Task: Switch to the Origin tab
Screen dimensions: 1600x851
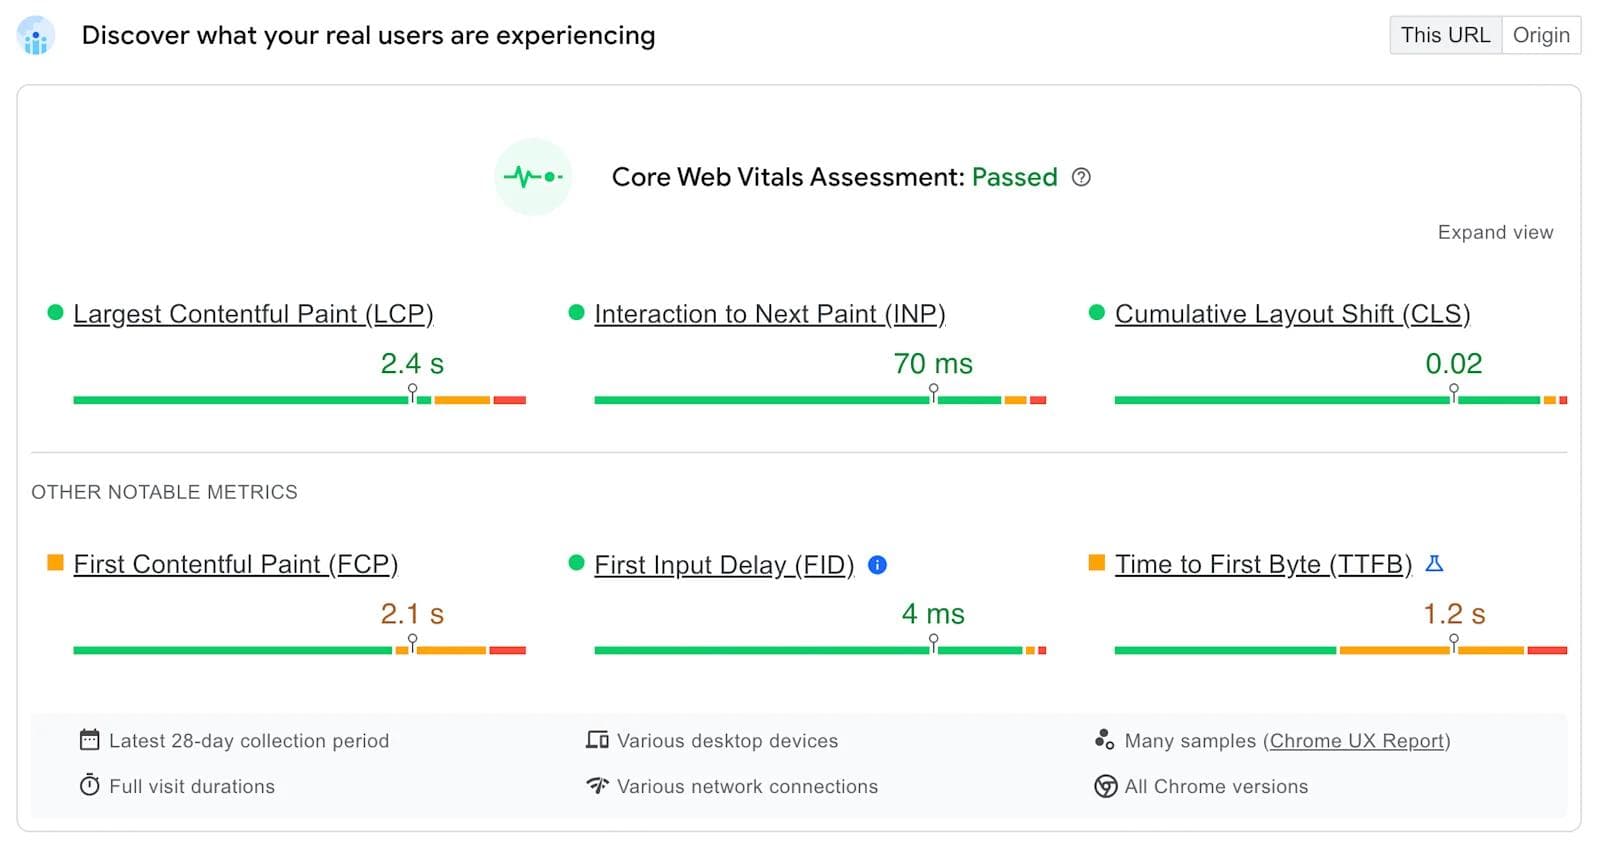Action: click(x=1541, y=35)
